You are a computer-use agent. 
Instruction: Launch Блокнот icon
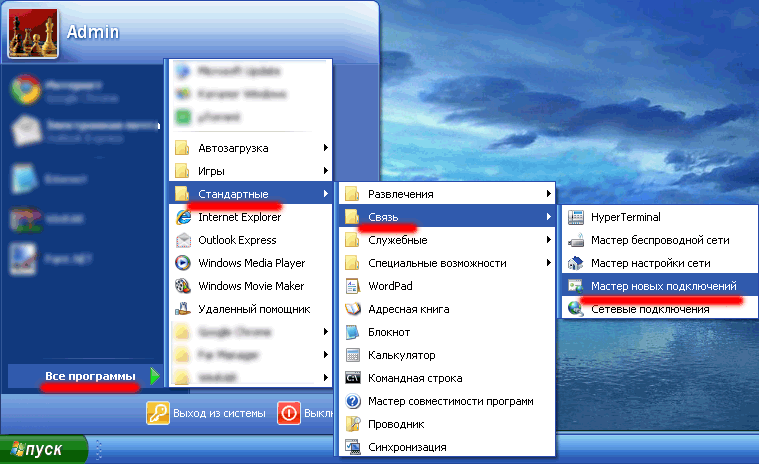pos(352,332)
